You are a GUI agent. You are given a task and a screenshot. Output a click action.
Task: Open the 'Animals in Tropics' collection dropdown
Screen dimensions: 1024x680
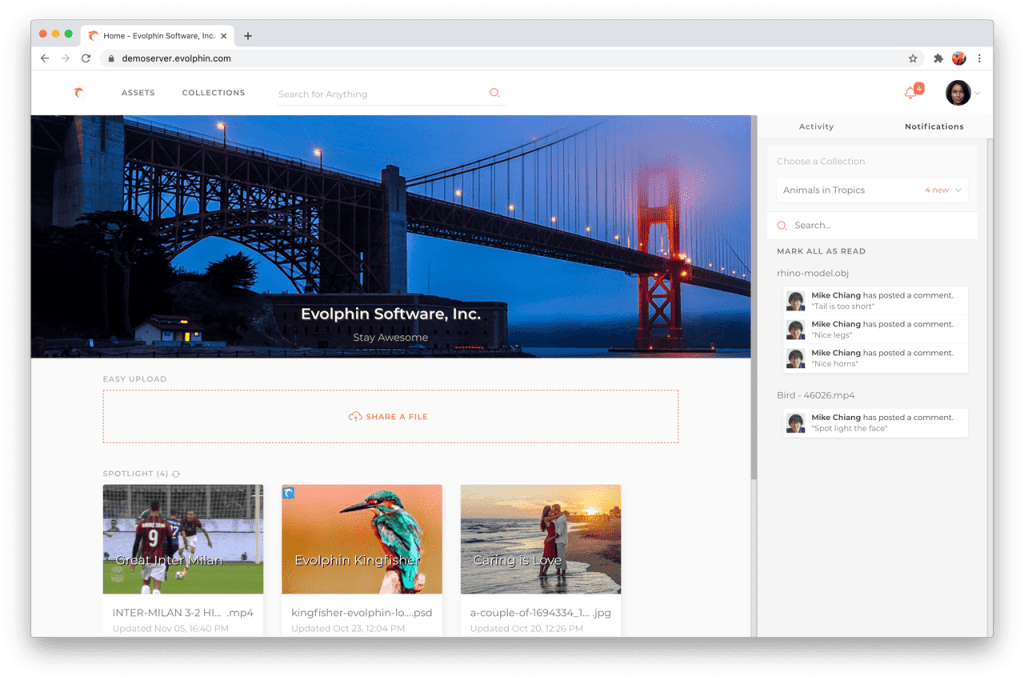pos(871,190)
